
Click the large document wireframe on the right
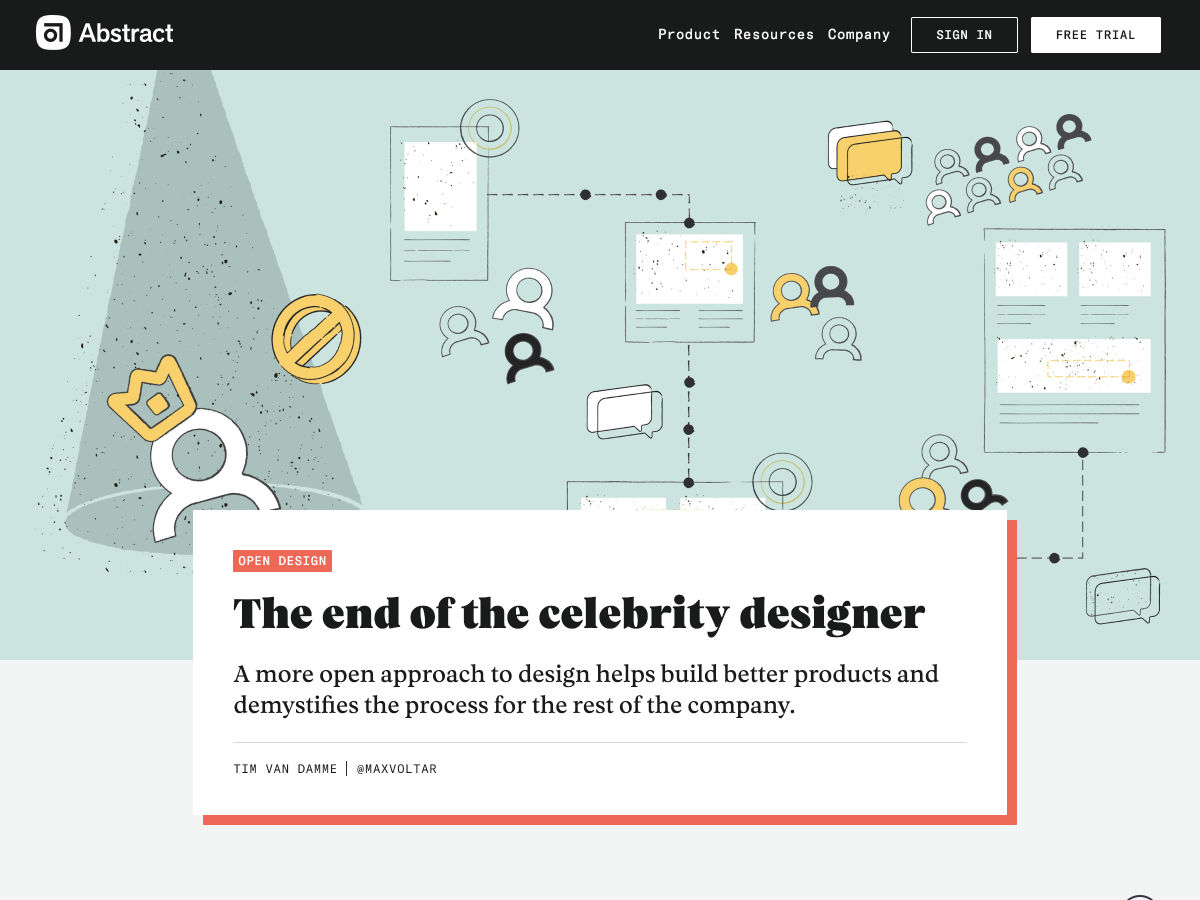[1074, 340]
